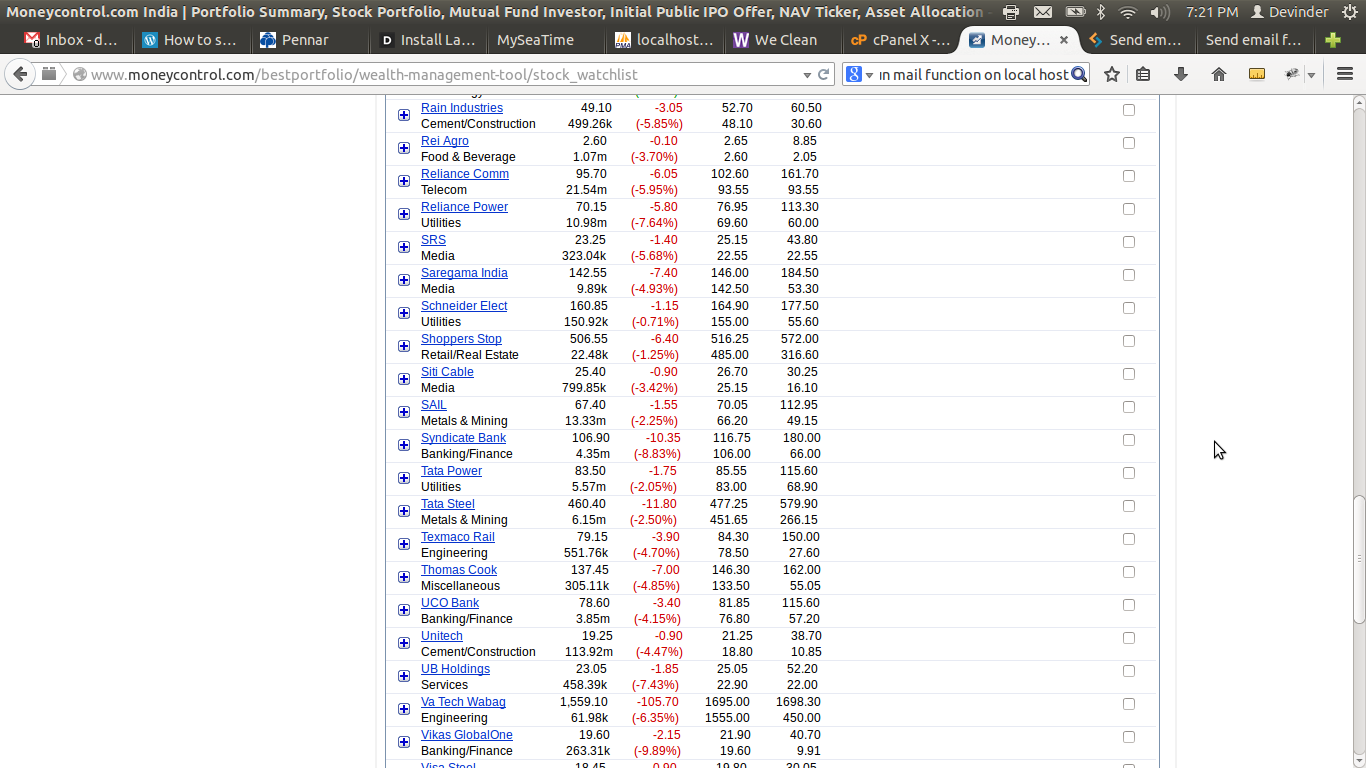This screenshot has width=1366, height=768.
Task: Open the Firefox hamburger menu
Action: [1345, 74]
